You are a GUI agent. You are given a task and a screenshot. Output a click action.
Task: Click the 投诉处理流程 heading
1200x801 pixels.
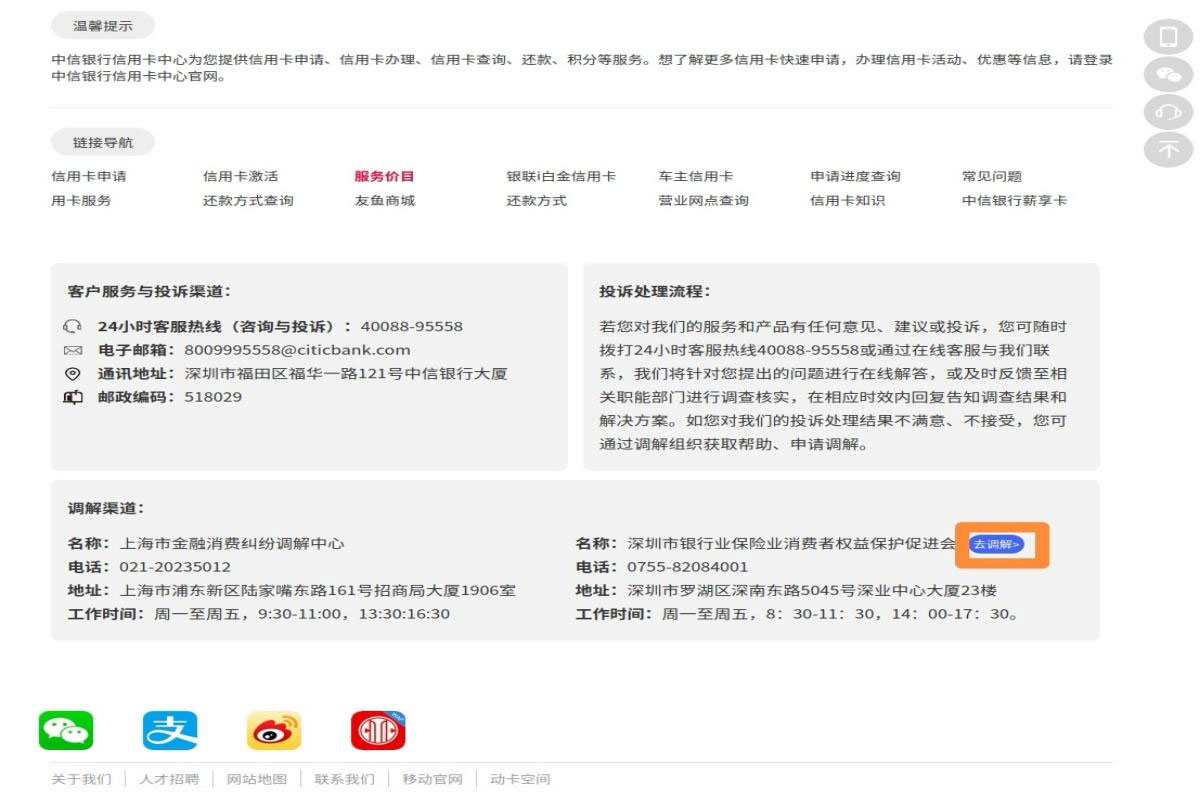[655, 291]
